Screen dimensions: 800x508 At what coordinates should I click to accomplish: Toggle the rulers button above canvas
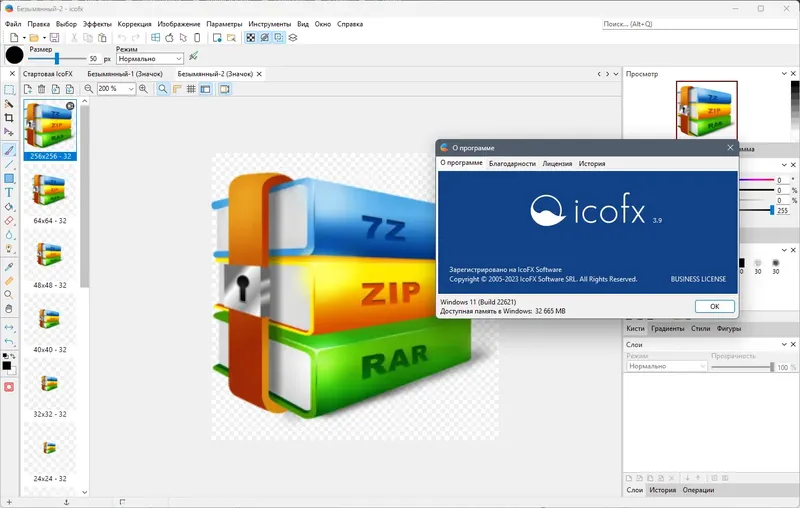(177, 89)
